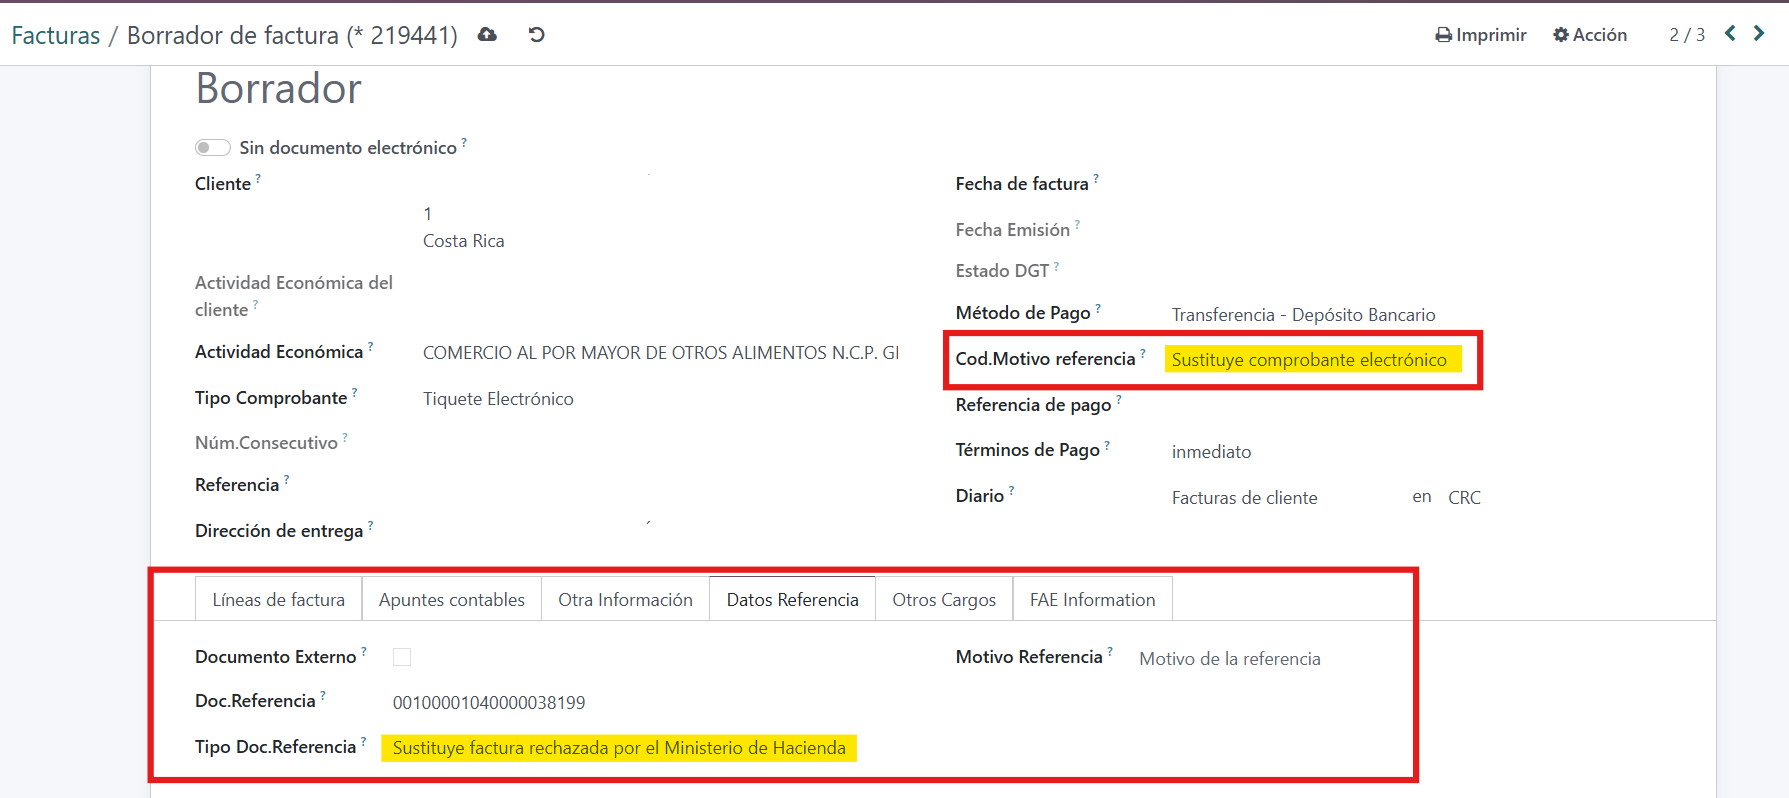The height and width of the screenshot is (798, 1789).
Task: Open Método de Pago selection field
Action: (x=1303, y=315)
